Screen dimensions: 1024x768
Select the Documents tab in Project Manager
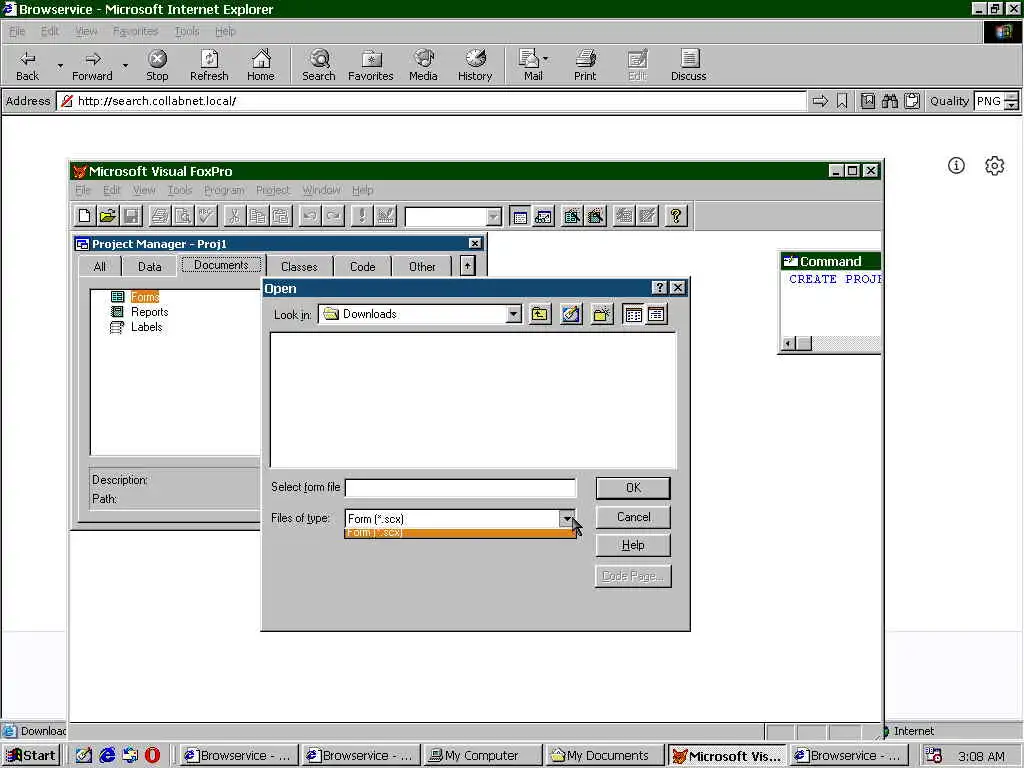click(x=221, y=265)
